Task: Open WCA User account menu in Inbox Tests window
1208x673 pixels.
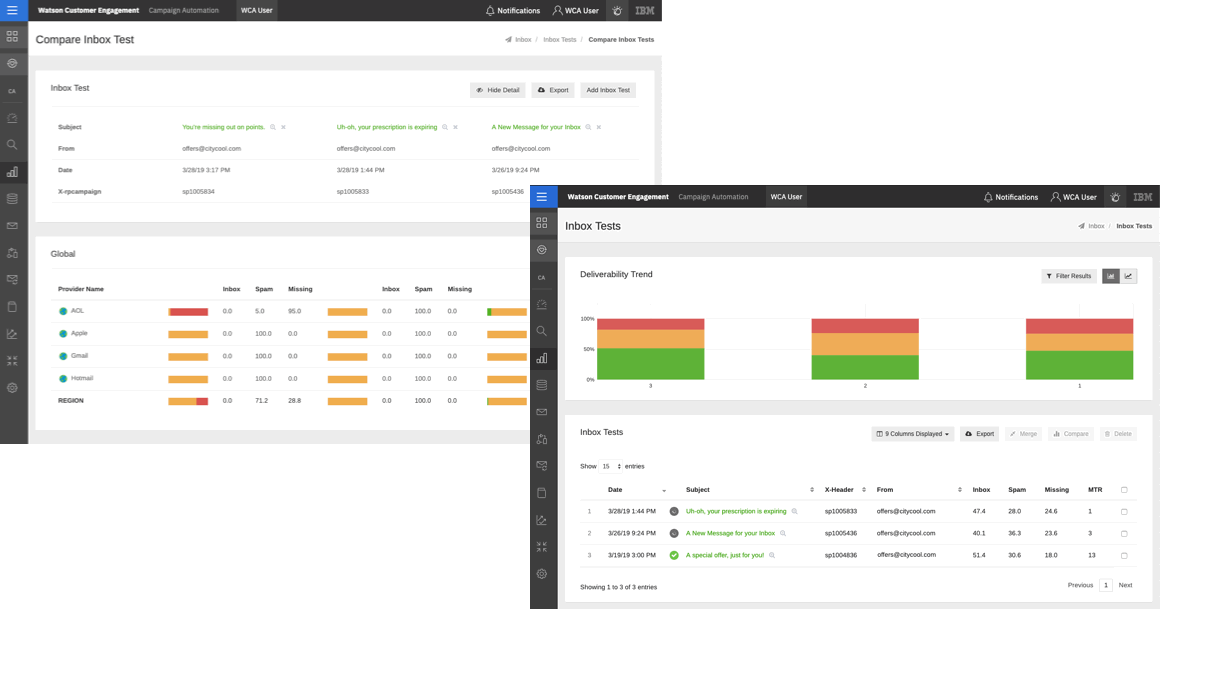Action: (1074, 197)
